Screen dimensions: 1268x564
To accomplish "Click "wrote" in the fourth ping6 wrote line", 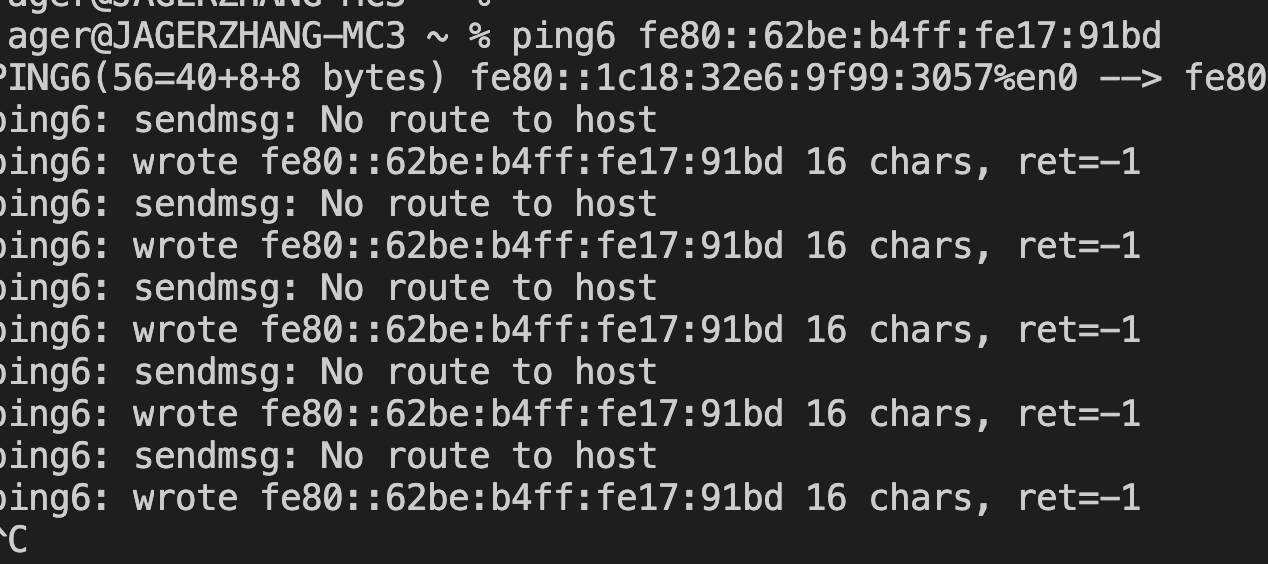I will pyautogui.click(x=185, y=414).
